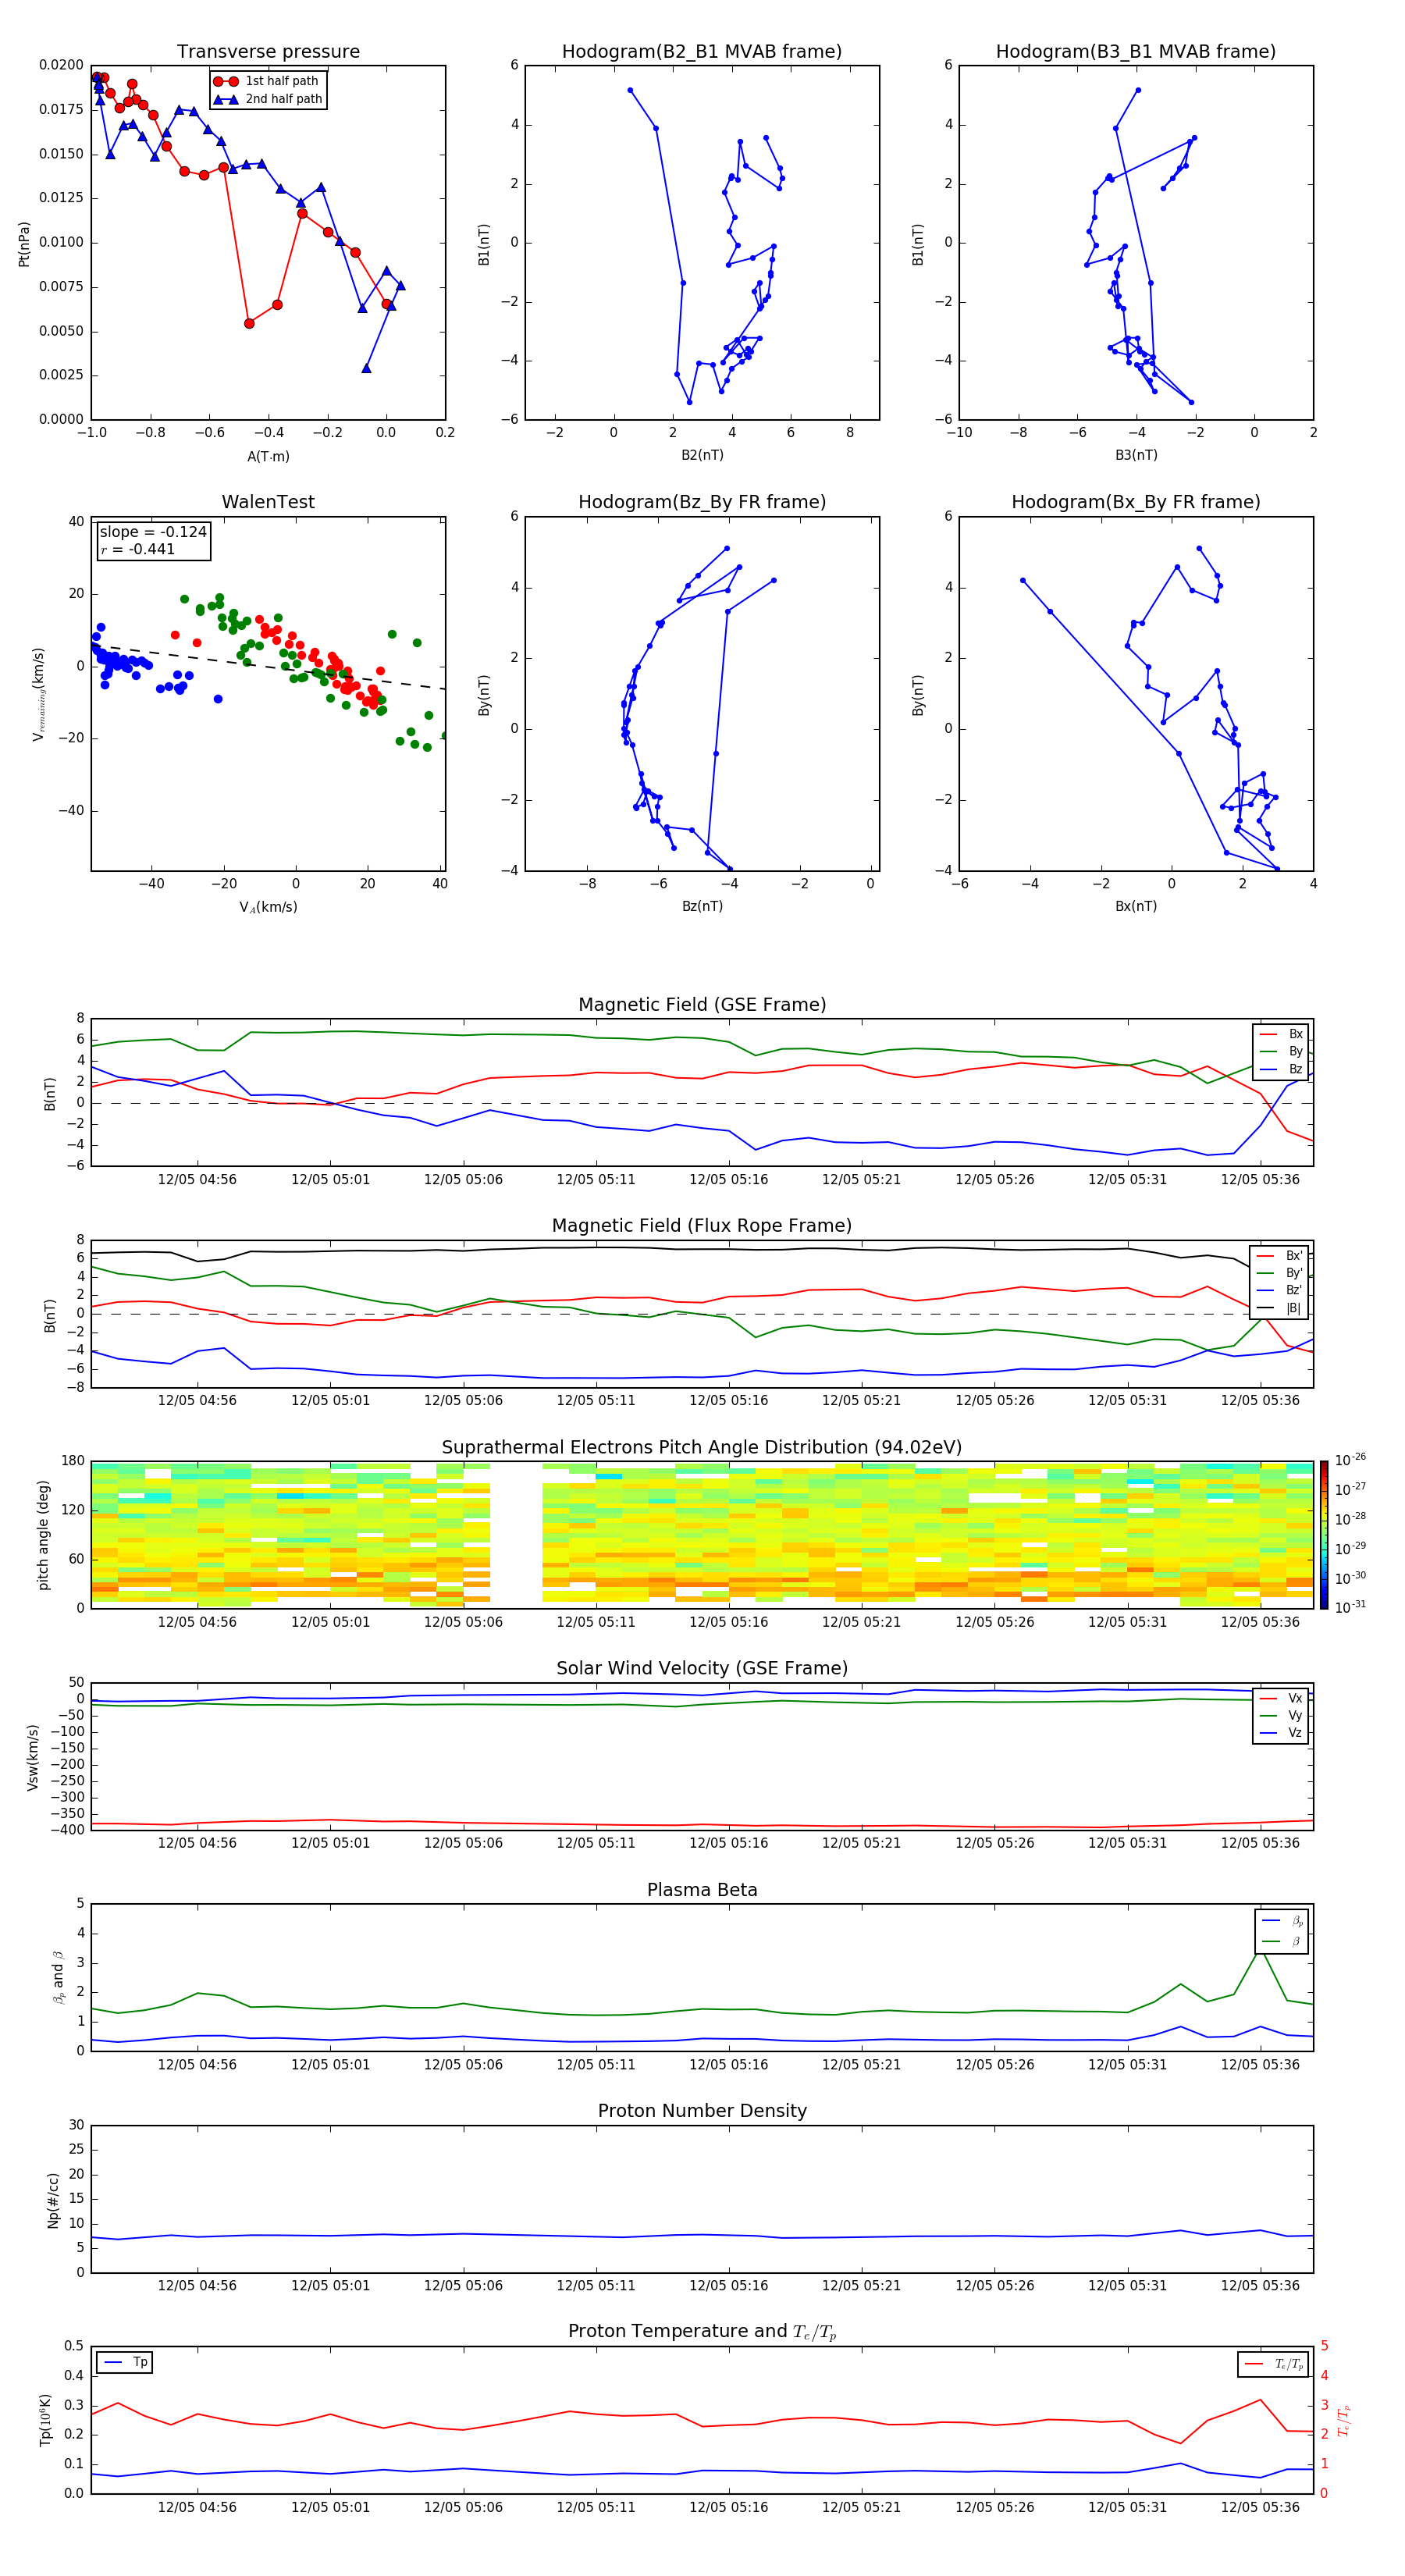Click the "pitch angle (deg)" y-axis label
This screenshot has height=2576, width=1405.
click(43, 1535)
